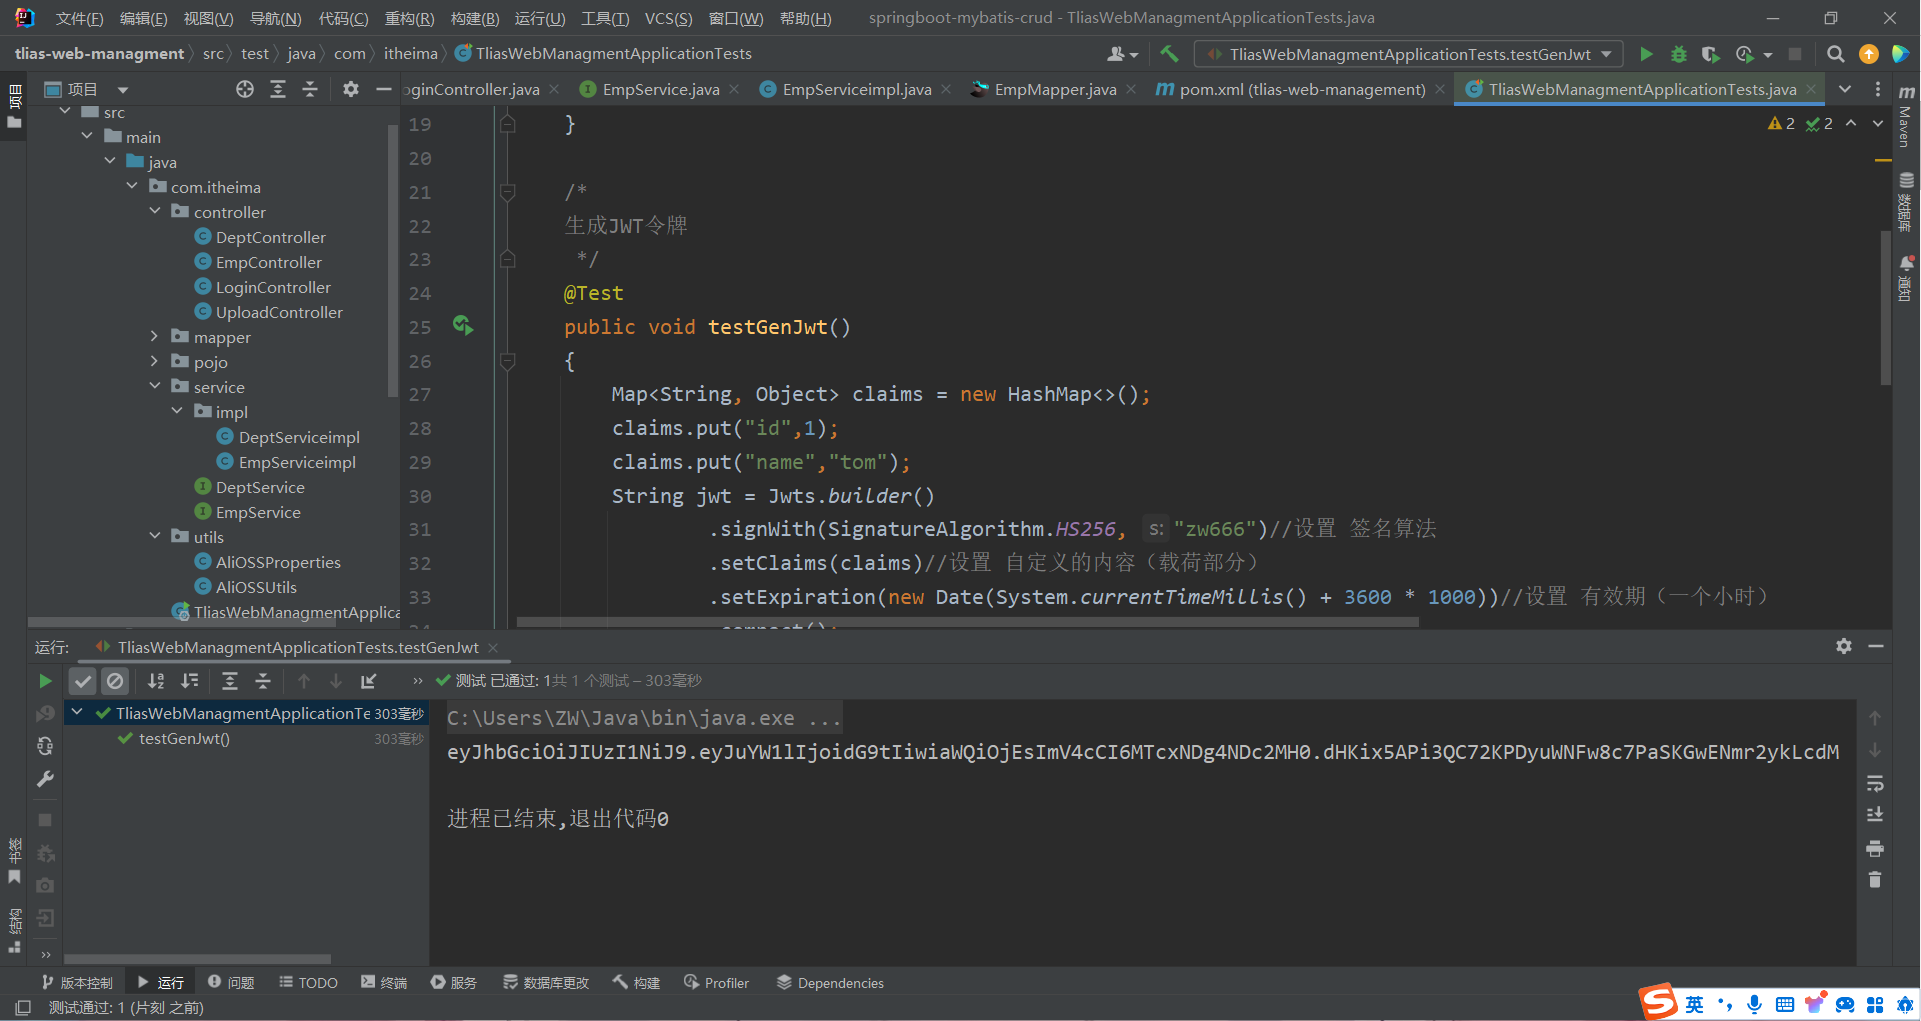Rerun the test in the Run panel
1921x1021 pixels.
(45, 681)
